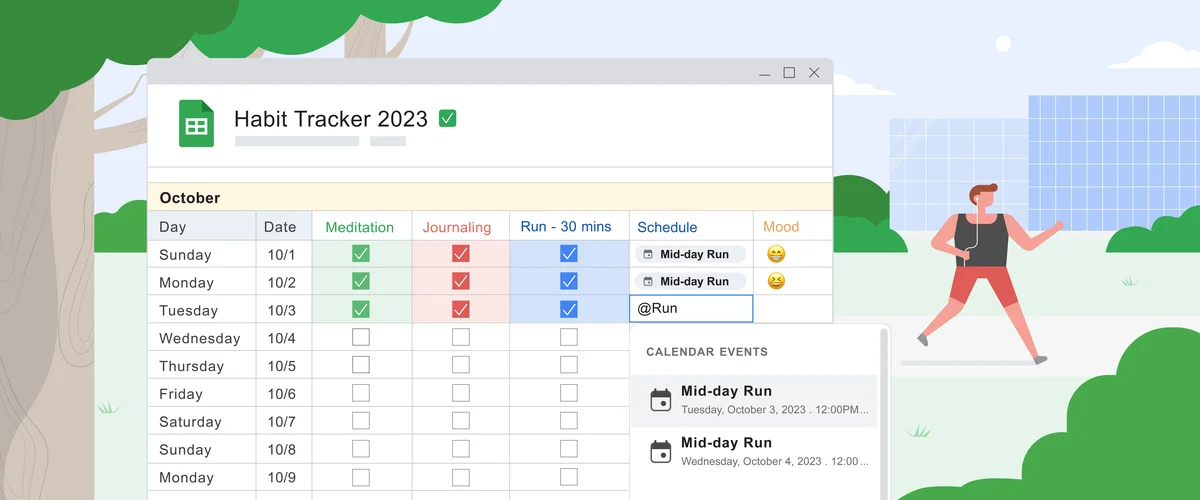Select the Date column header
This screenshot has width=1200, height=500.
[284, 226]
